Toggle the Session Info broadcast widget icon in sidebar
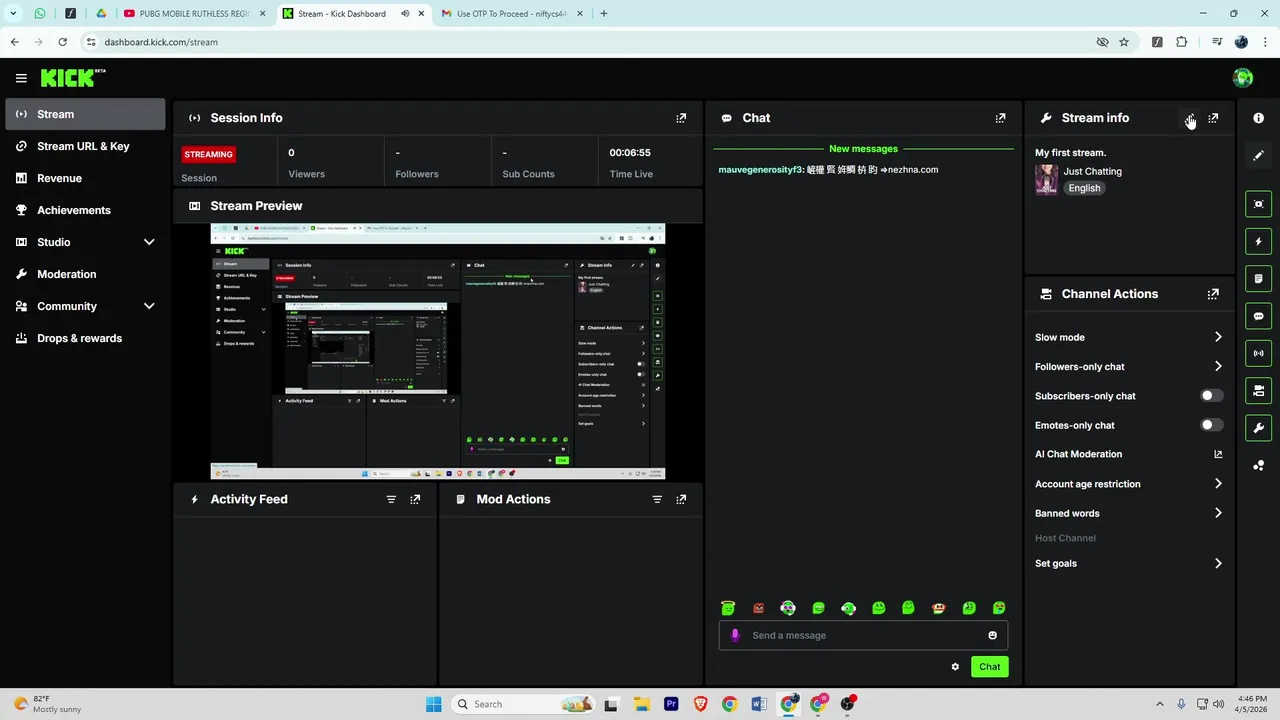 [1258, 353]
